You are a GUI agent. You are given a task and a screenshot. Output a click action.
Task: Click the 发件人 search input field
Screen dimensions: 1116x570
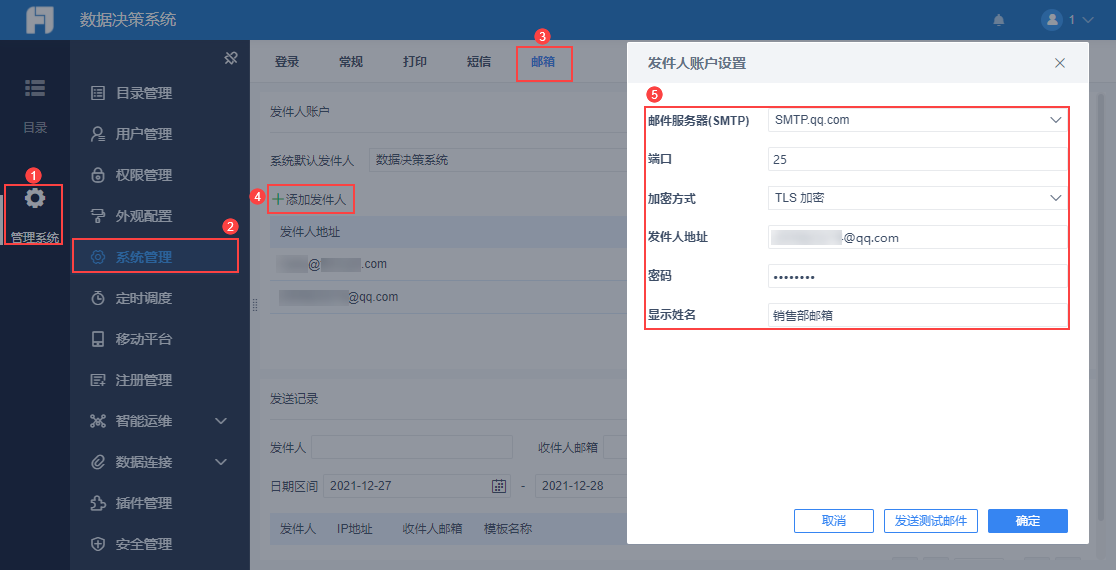click(x=411, y=448)
